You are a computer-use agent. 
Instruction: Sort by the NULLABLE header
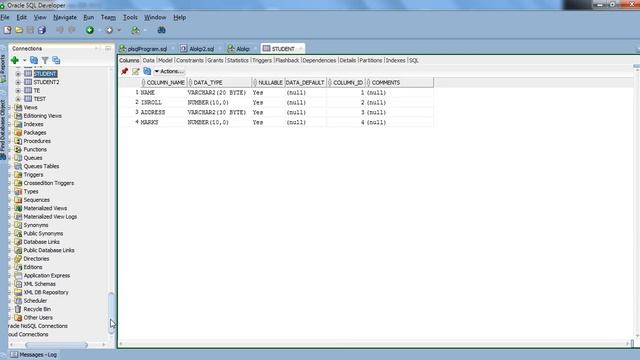pyautogui.click(x=268, y=82)
